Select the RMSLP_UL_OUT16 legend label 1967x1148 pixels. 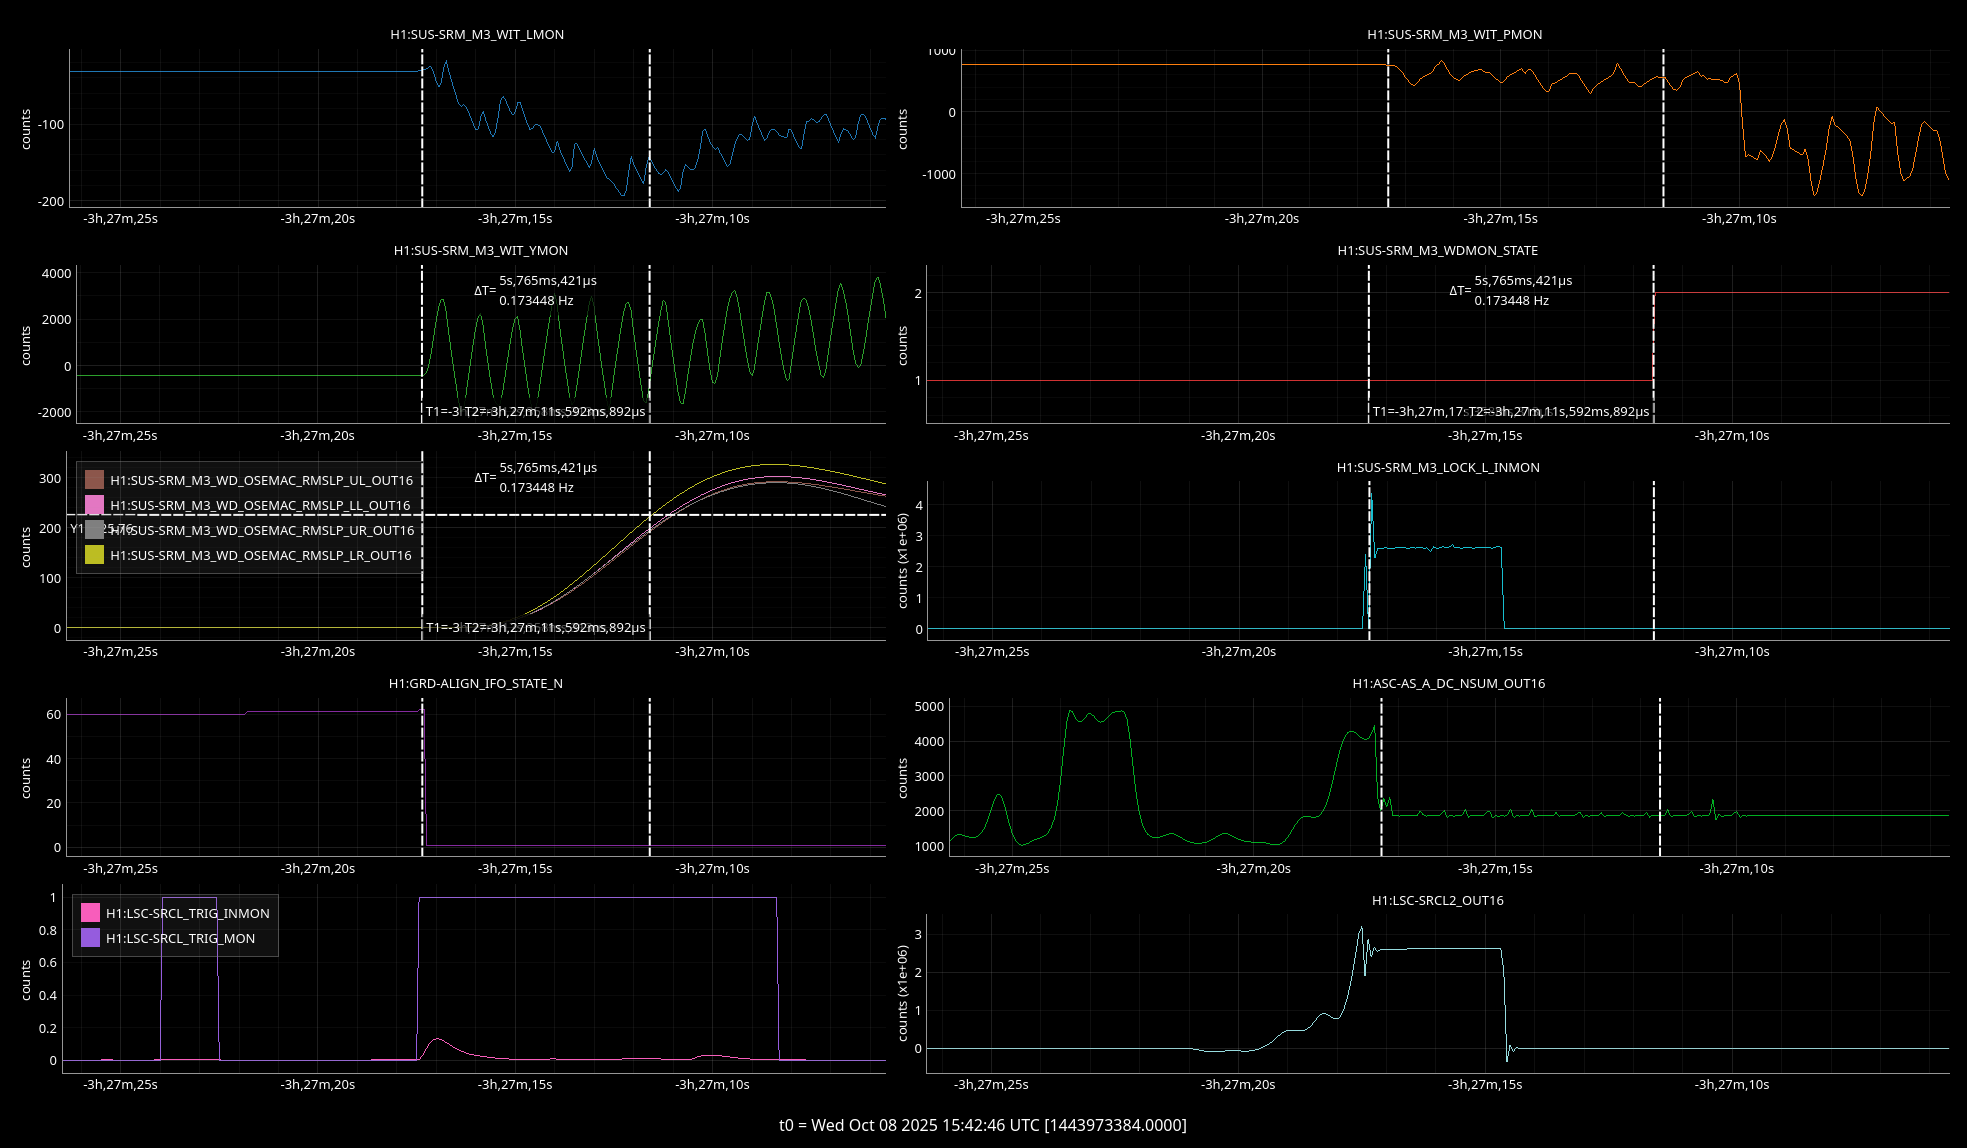tap(261, 480)
